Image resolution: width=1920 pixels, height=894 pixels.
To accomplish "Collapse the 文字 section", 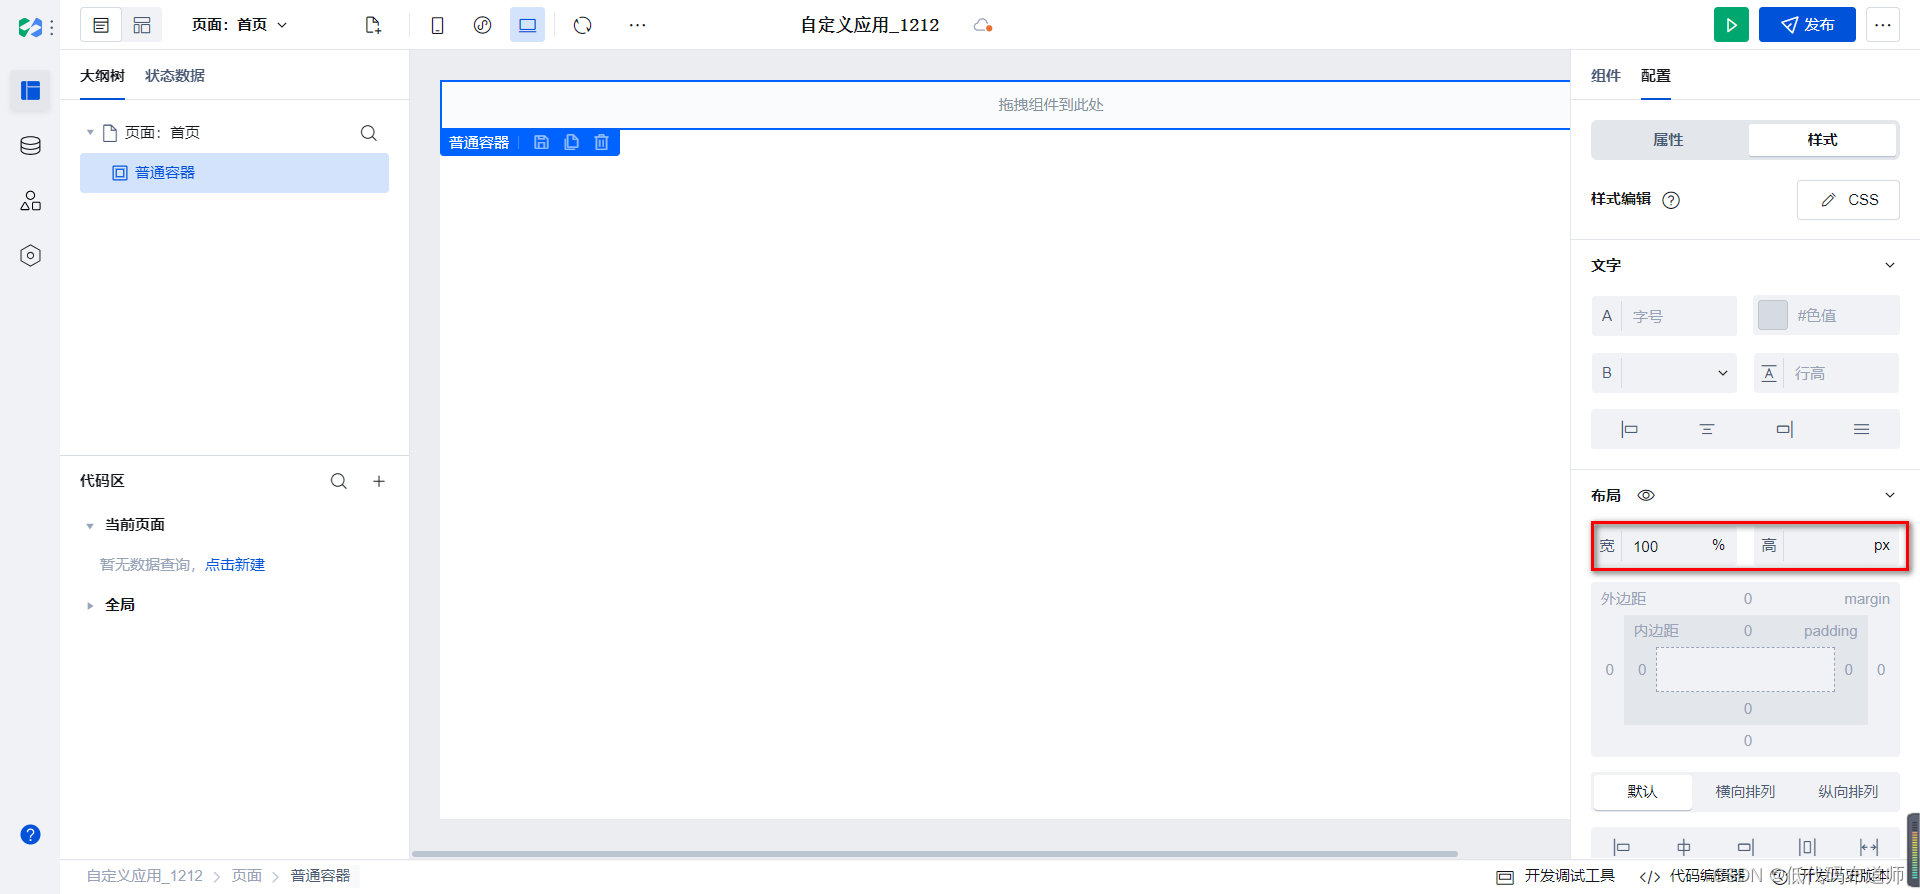I will [x=1890, y=265].
